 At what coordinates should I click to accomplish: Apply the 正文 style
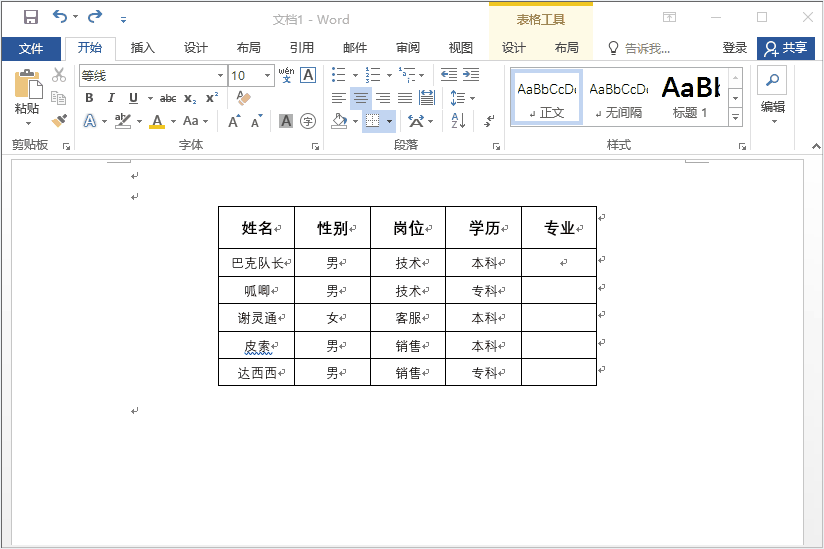(x=547, y=97)
